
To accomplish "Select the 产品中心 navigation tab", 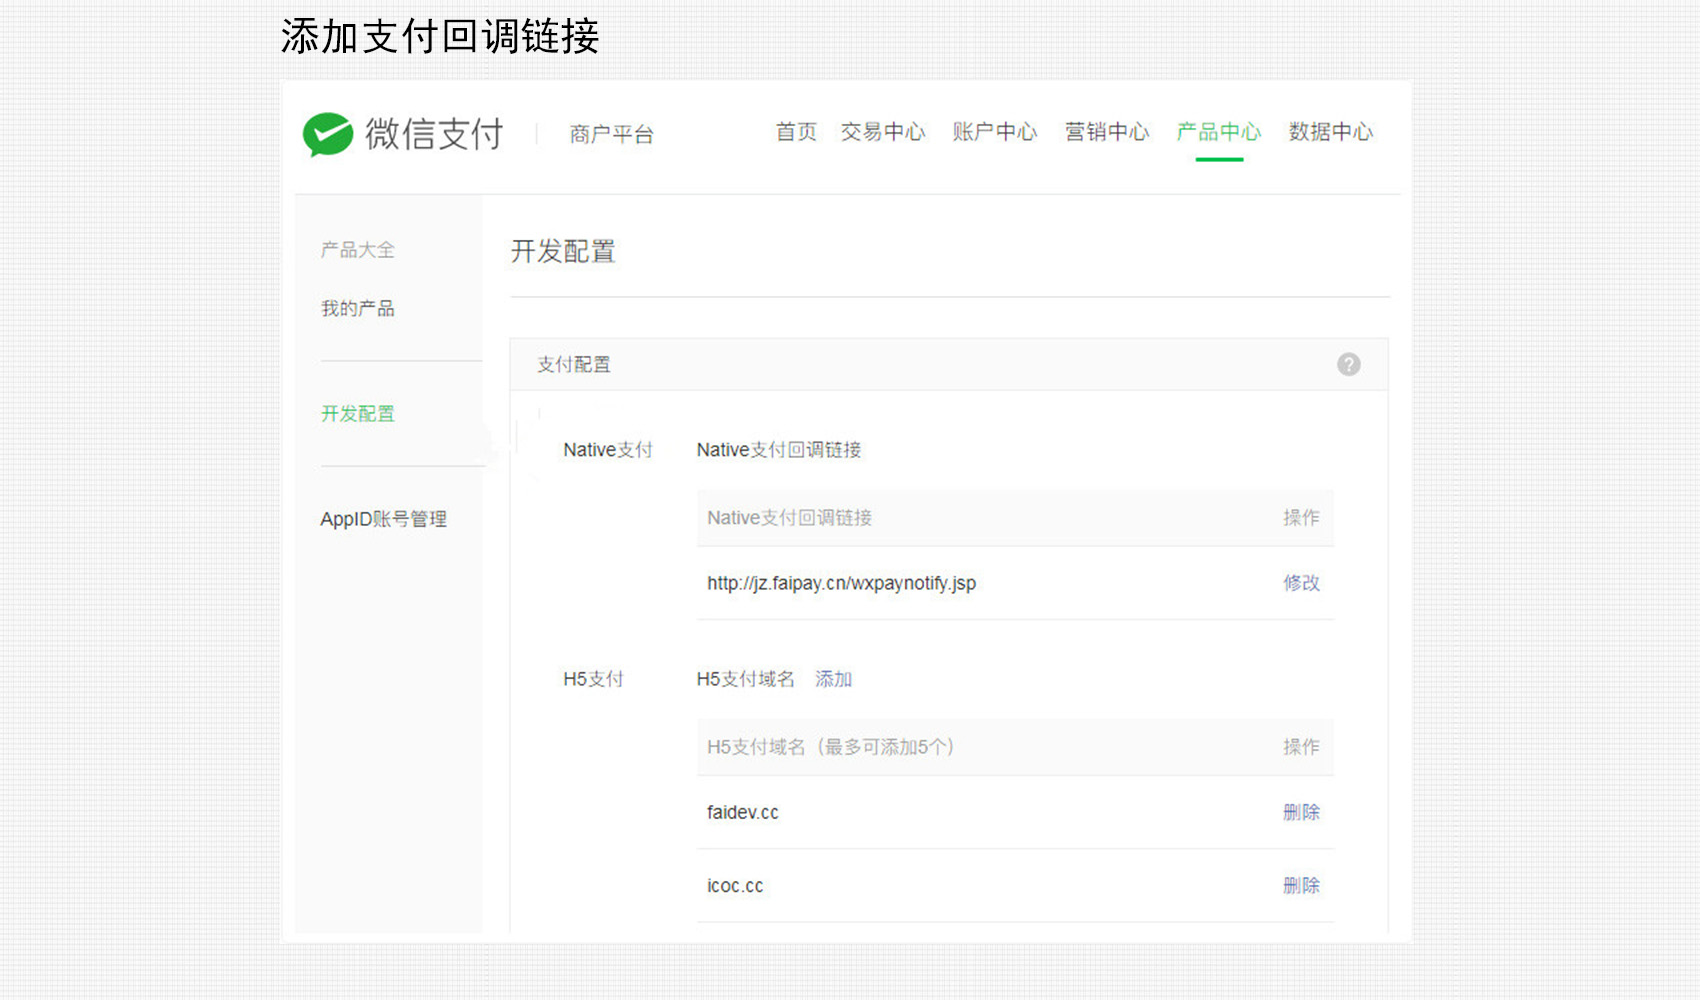I will coord(1218,132).
